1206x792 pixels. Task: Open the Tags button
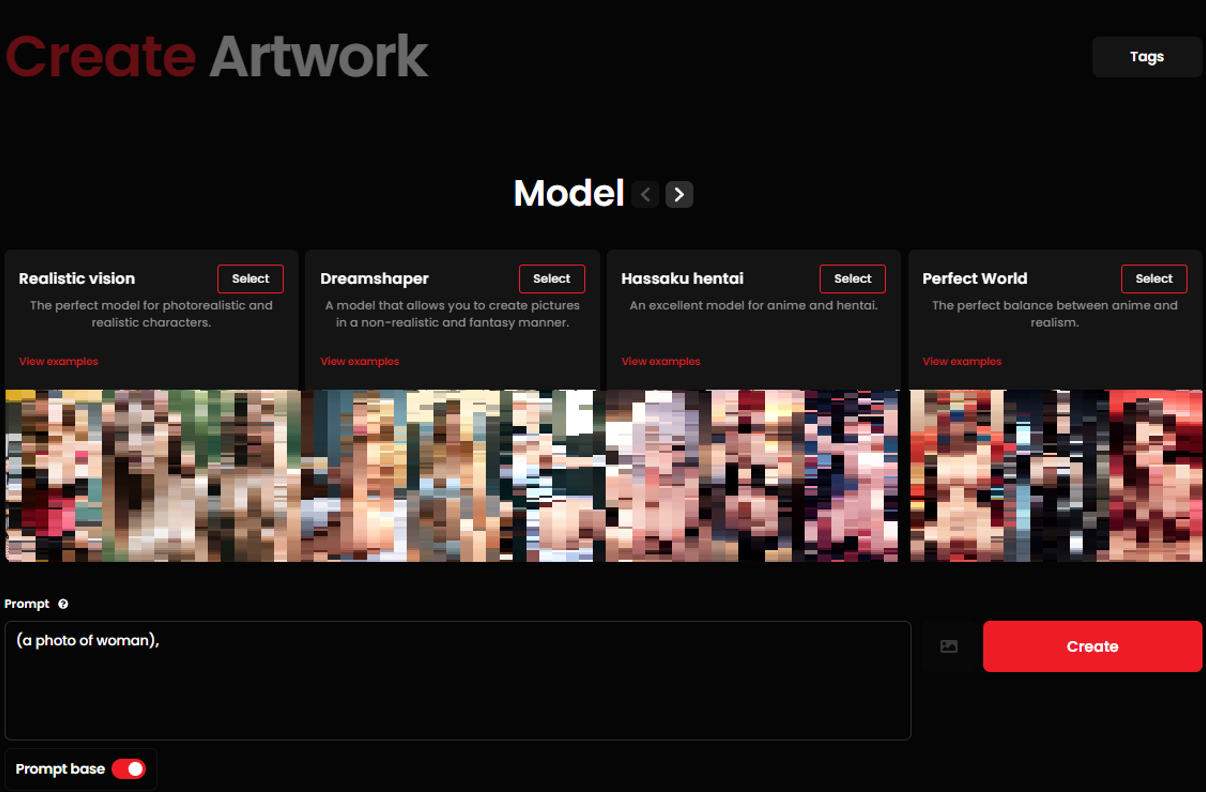1147,57
